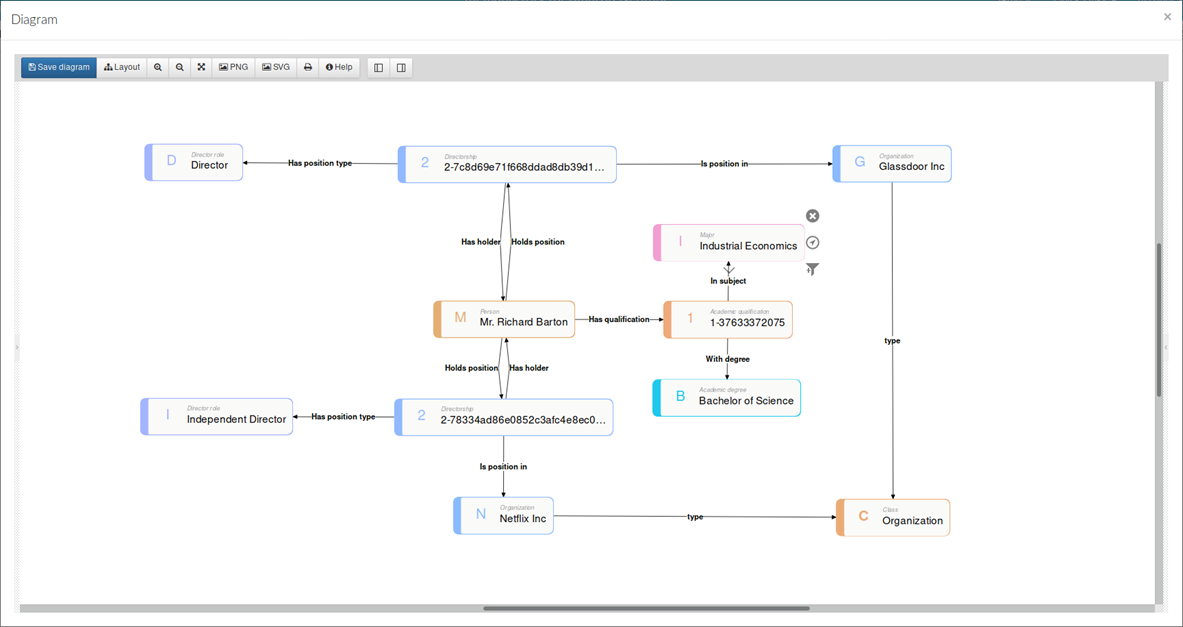The image size is (1183, 627).
Task: Click the 'Has qualification' edge label
Action: pos(619,319)
